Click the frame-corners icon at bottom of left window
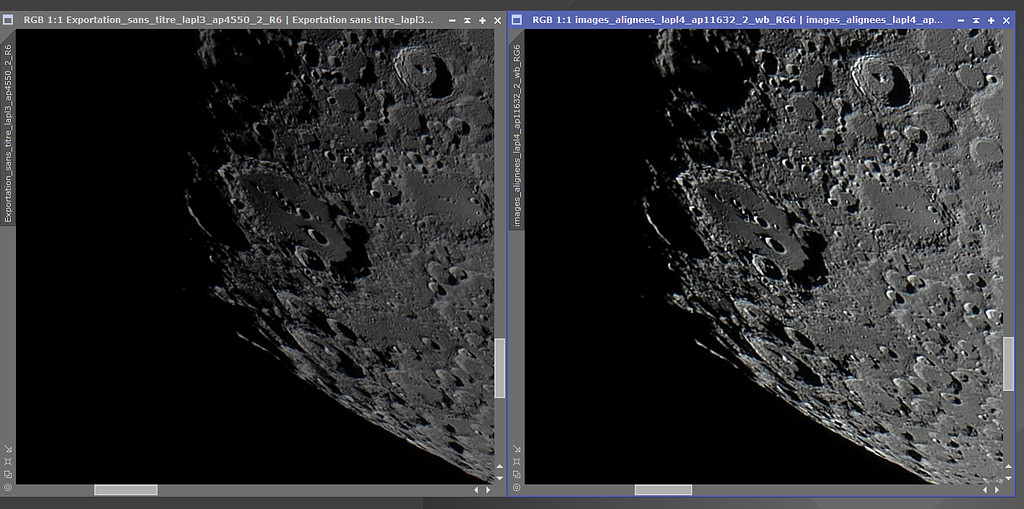The image size is (1024, 509). [8, 462]
